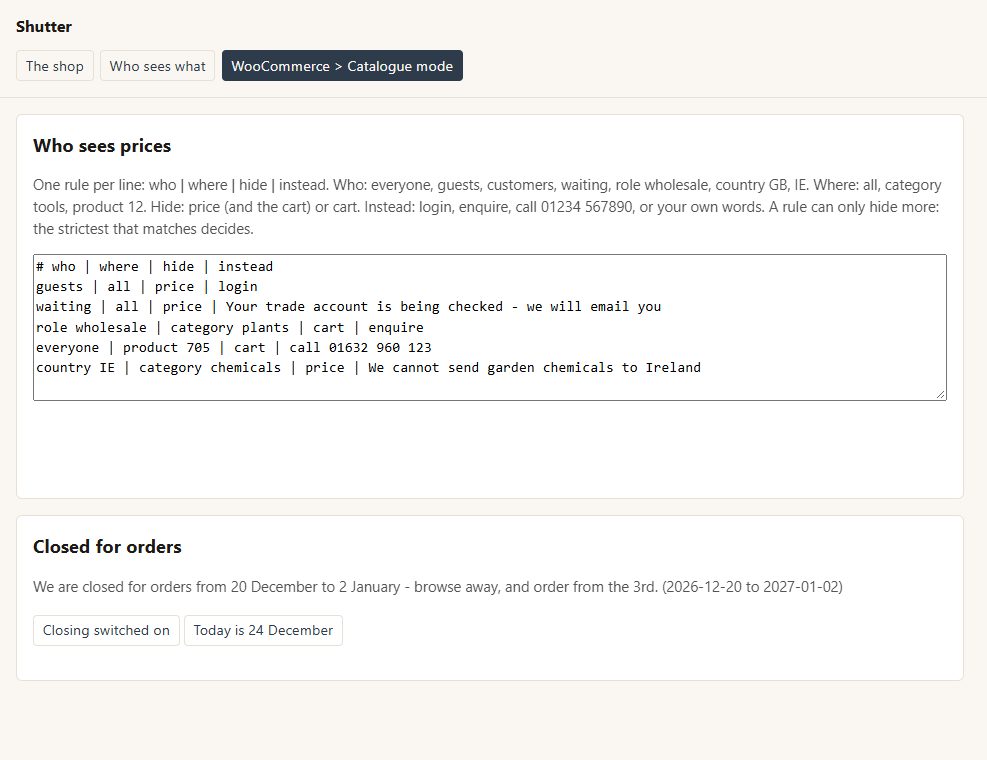Click the Today is 24 December chip
The height and width of the screenshot is (760, 987).
pos(263,630)
